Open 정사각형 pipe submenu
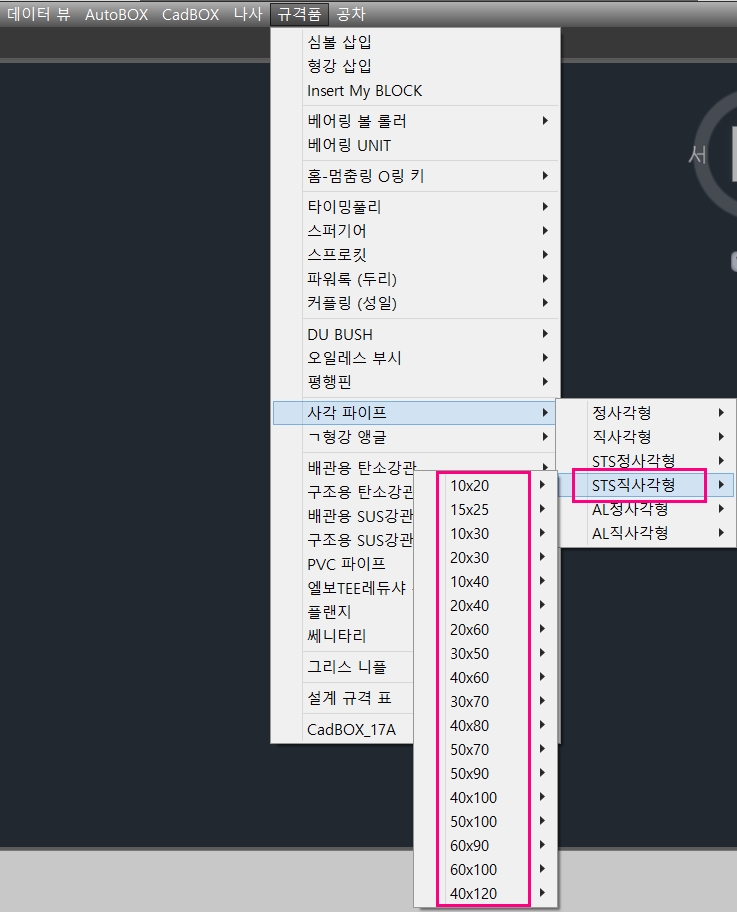This screenshot has width=737, height=912. (x=647, y=412)
